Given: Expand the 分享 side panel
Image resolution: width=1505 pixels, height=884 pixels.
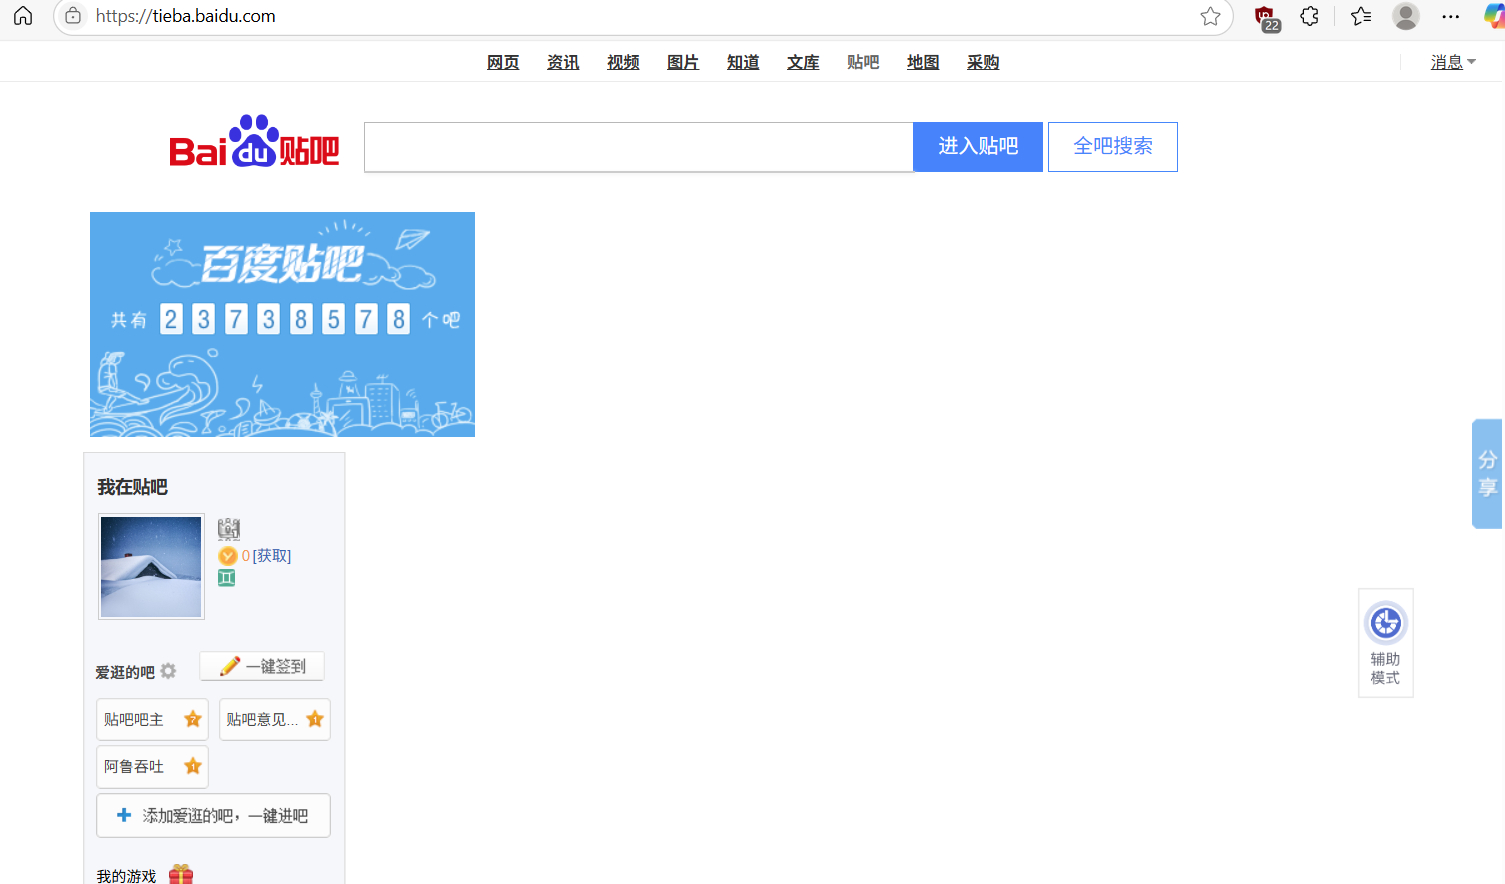Looking at the screenshot, I should 1487,473.
